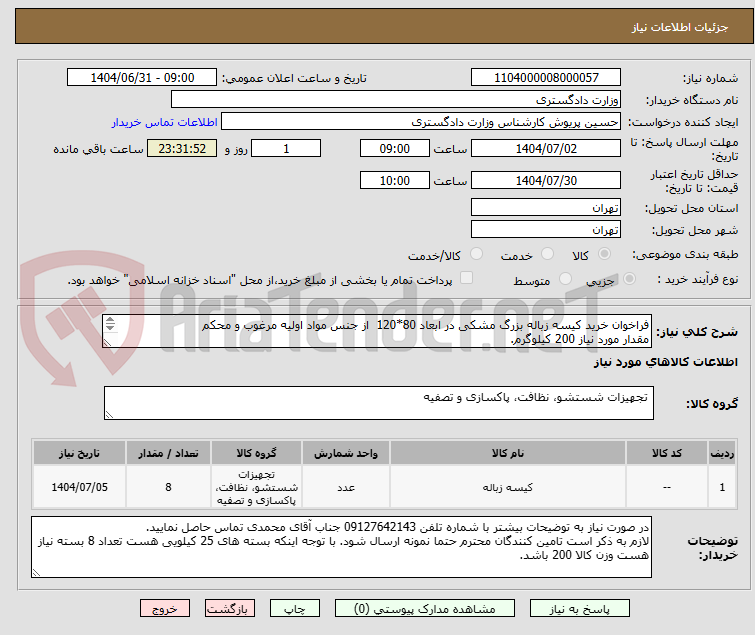This screenshot has width=755, height=635.
Task: Click the بازگشت back button
Action: pos(230,609)
